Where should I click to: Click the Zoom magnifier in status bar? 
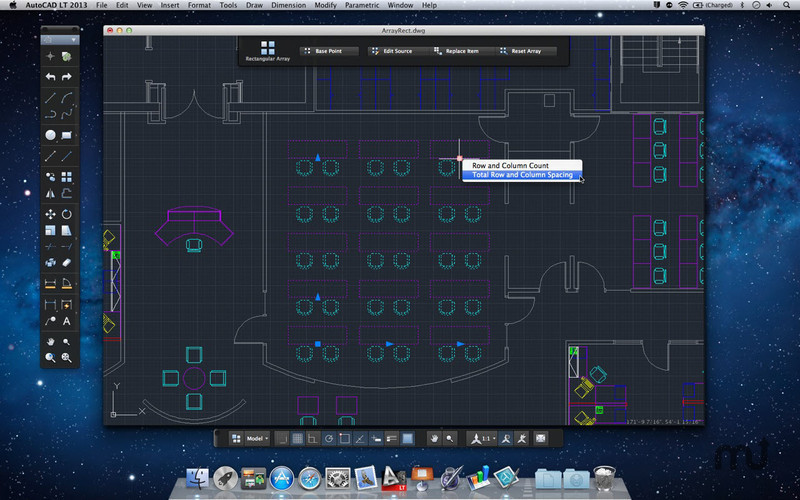[451, 438]
